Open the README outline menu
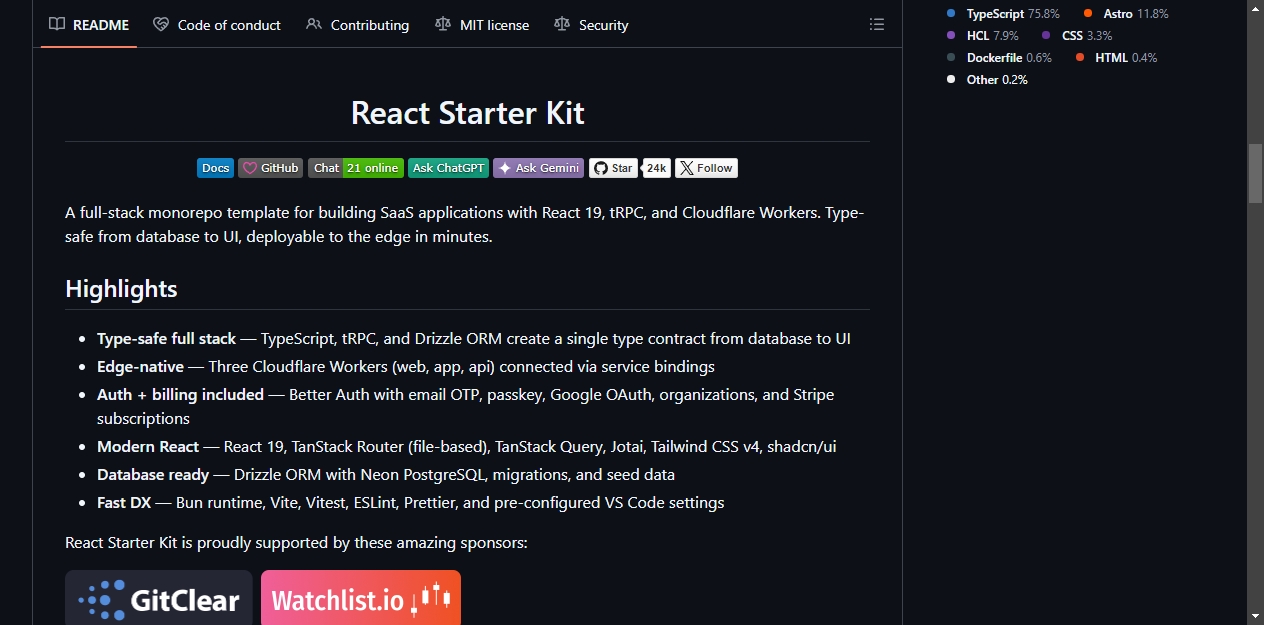The height and width of the screenshot is (625, 1264). coord(877,24)
